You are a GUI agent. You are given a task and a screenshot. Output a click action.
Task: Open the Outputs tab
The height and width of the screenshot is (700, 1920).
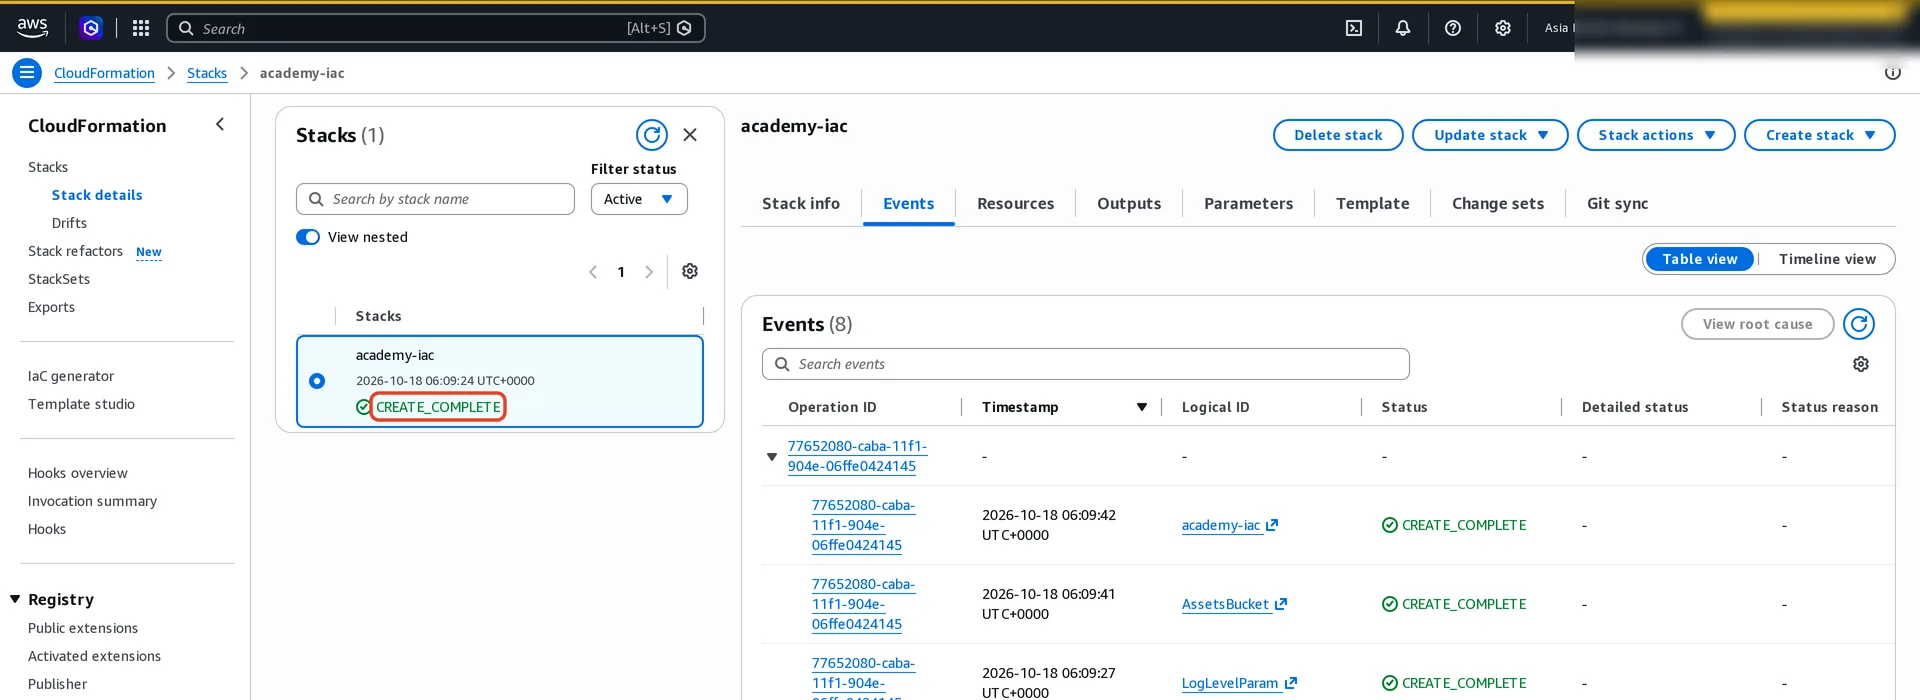click(x=1129, y=203)
